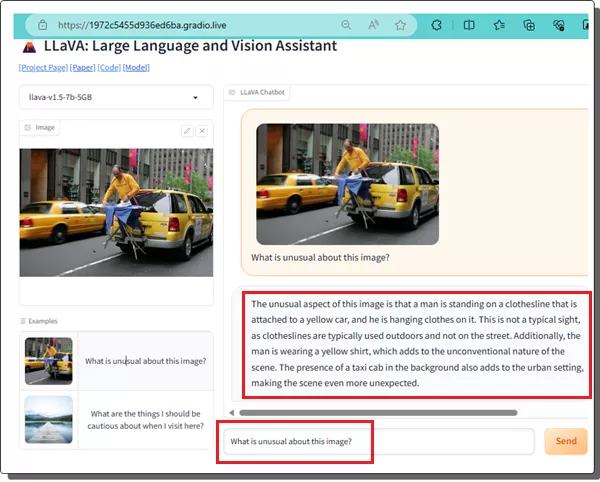600x482 pixels.
Task: Click the chat message text input field
Action: pyautogui.click(x=380, y=441)
